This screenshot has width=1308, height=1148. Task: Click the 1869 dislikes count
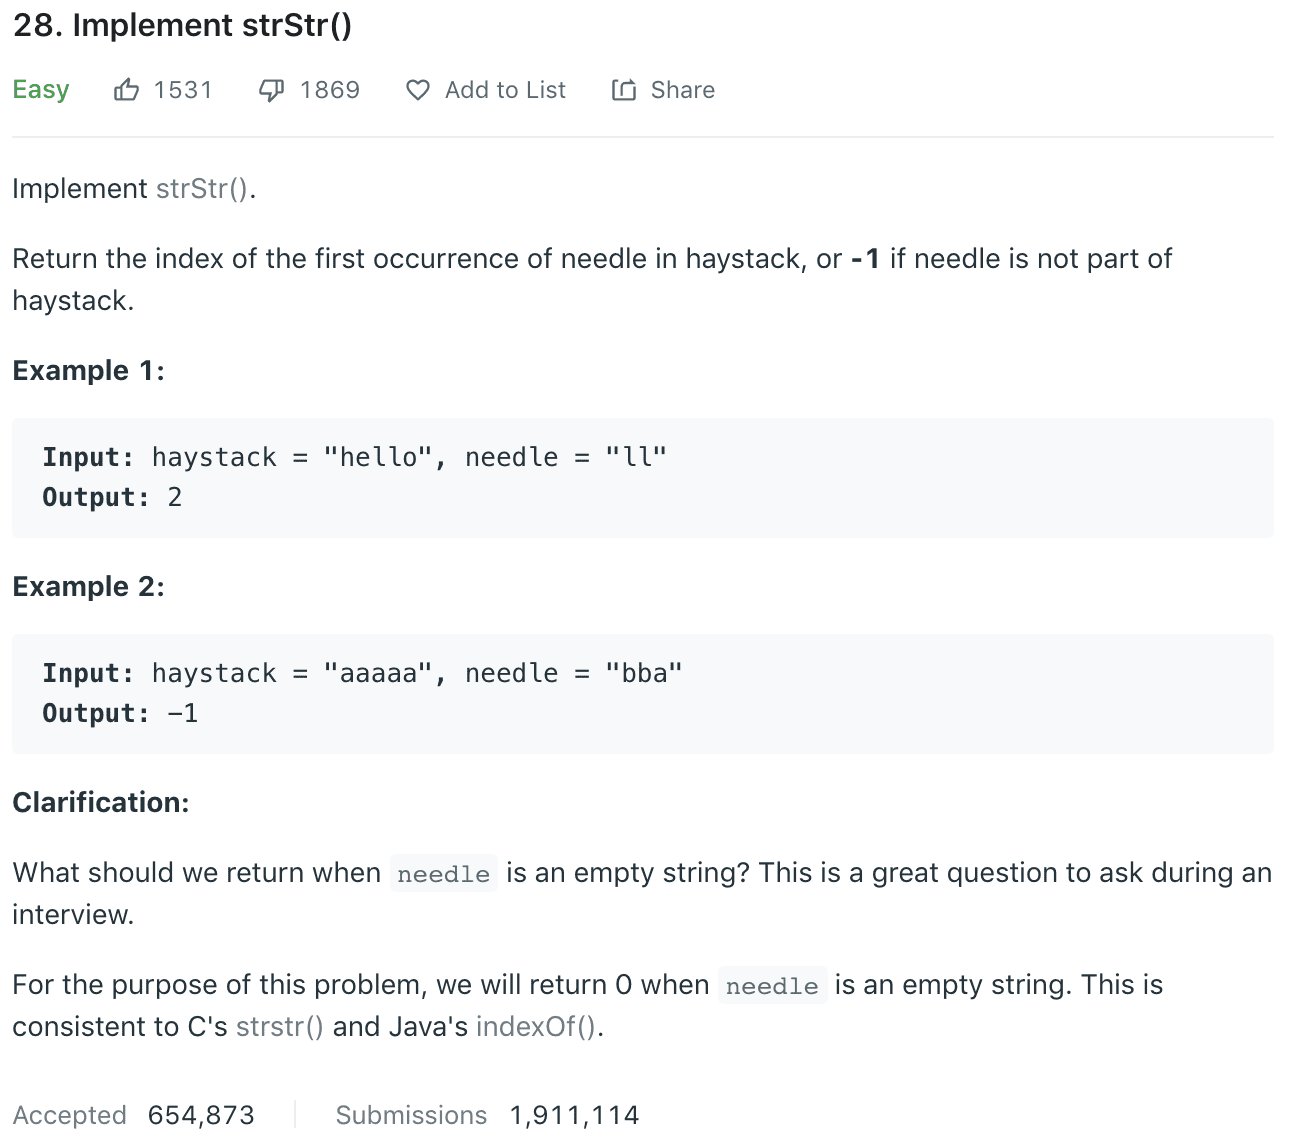330,90
